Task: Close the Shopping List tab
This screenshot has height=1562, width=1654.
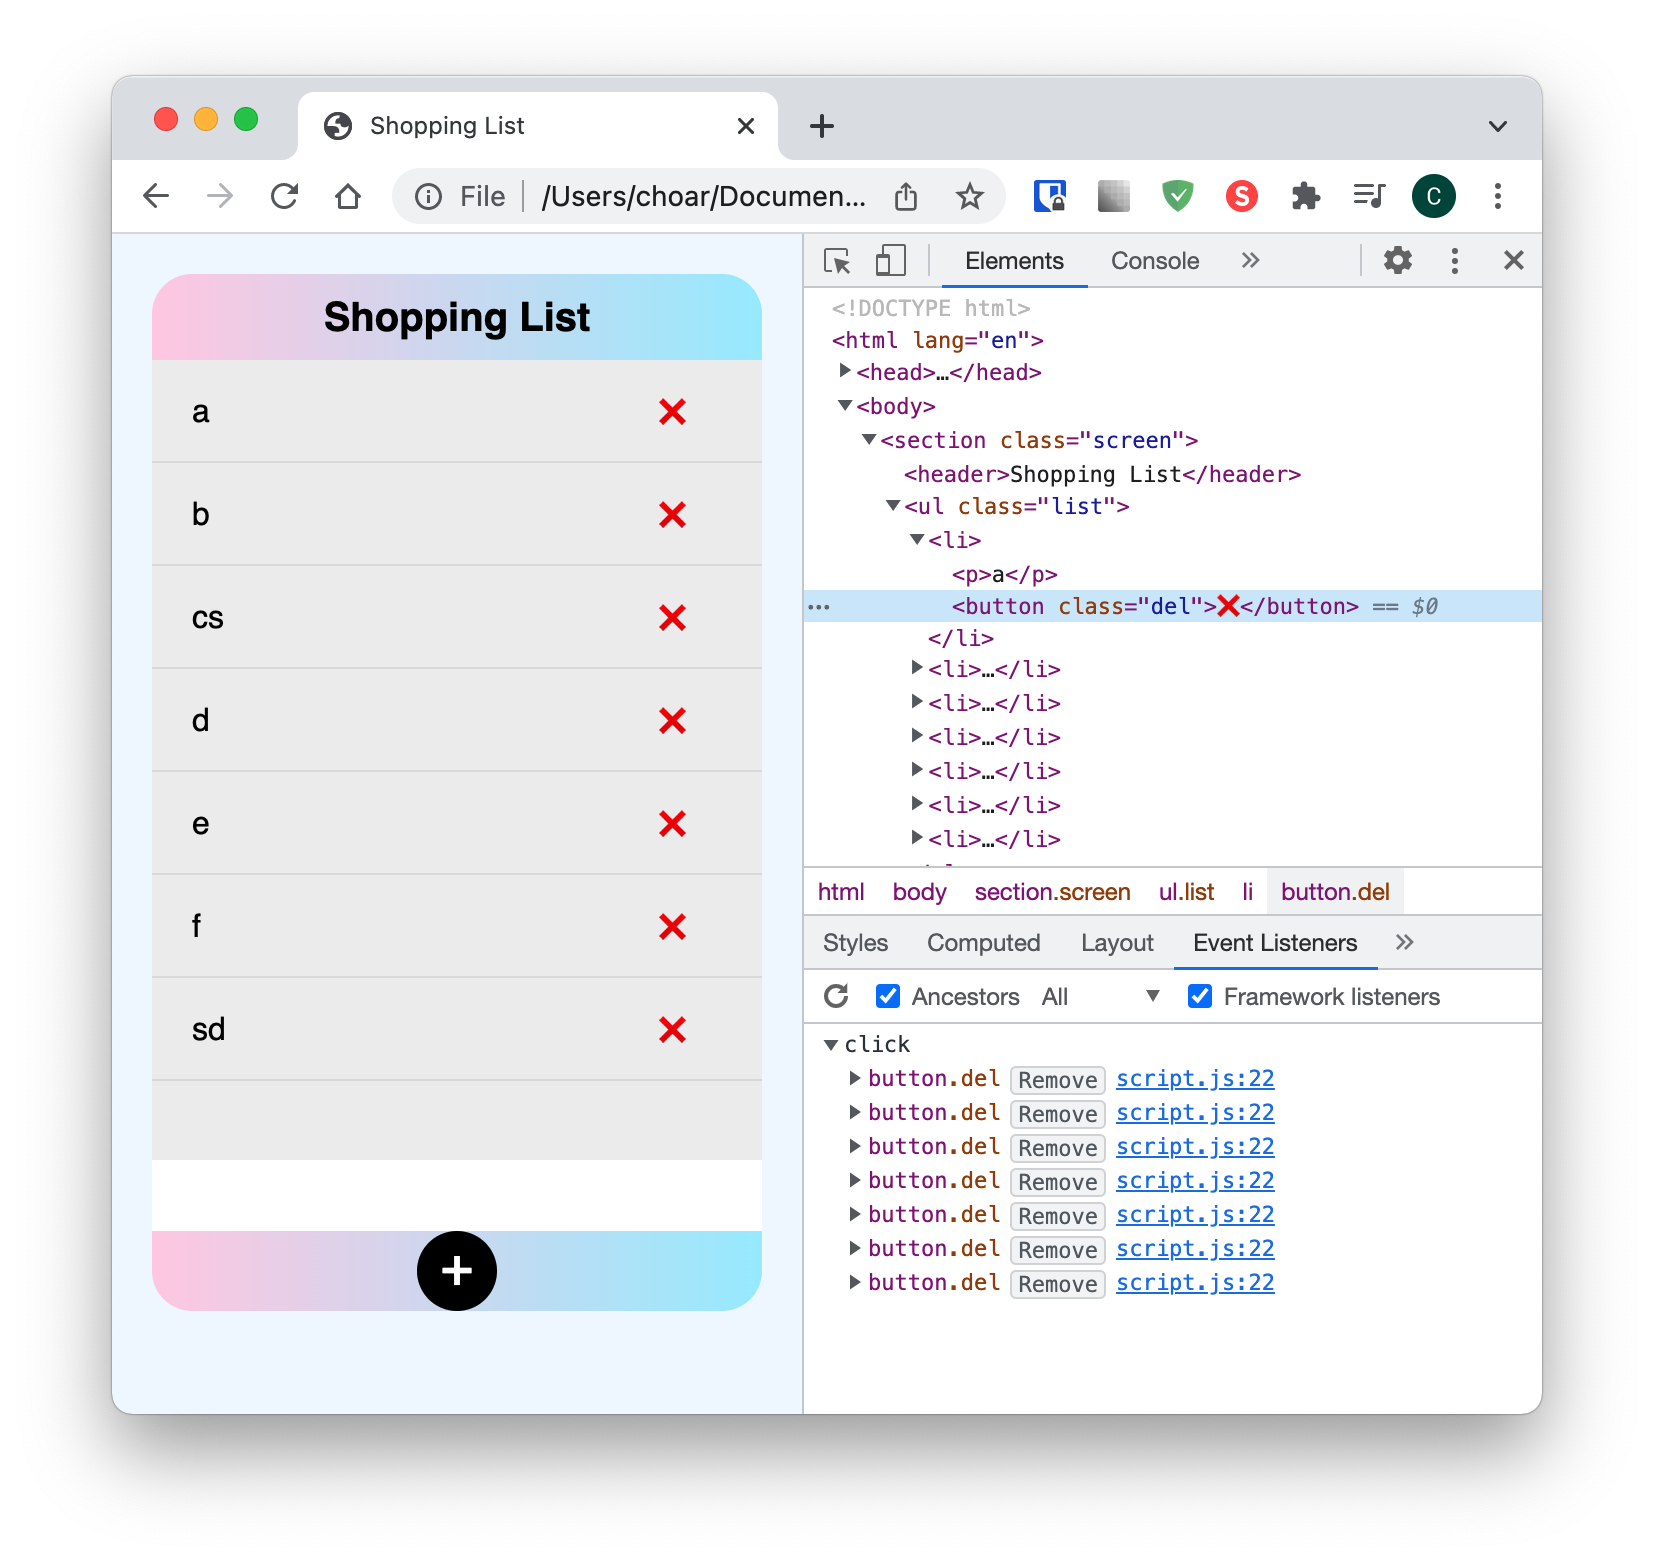Action: (746, 126)
